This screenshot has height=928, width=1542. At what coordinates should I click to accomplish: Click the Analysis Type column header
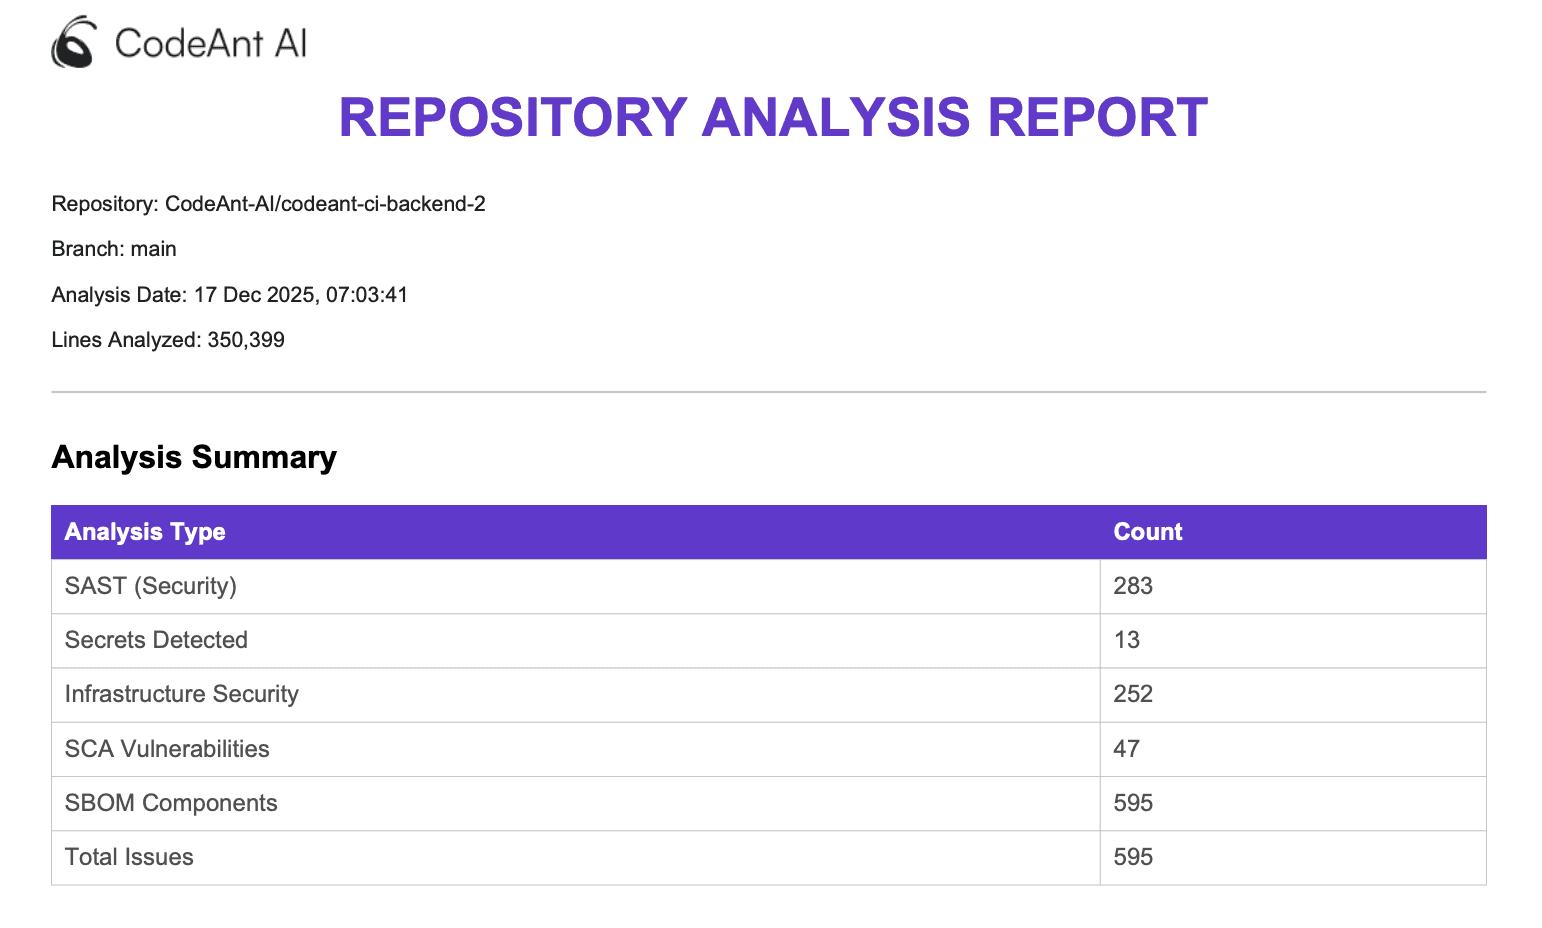coord(145,532)
